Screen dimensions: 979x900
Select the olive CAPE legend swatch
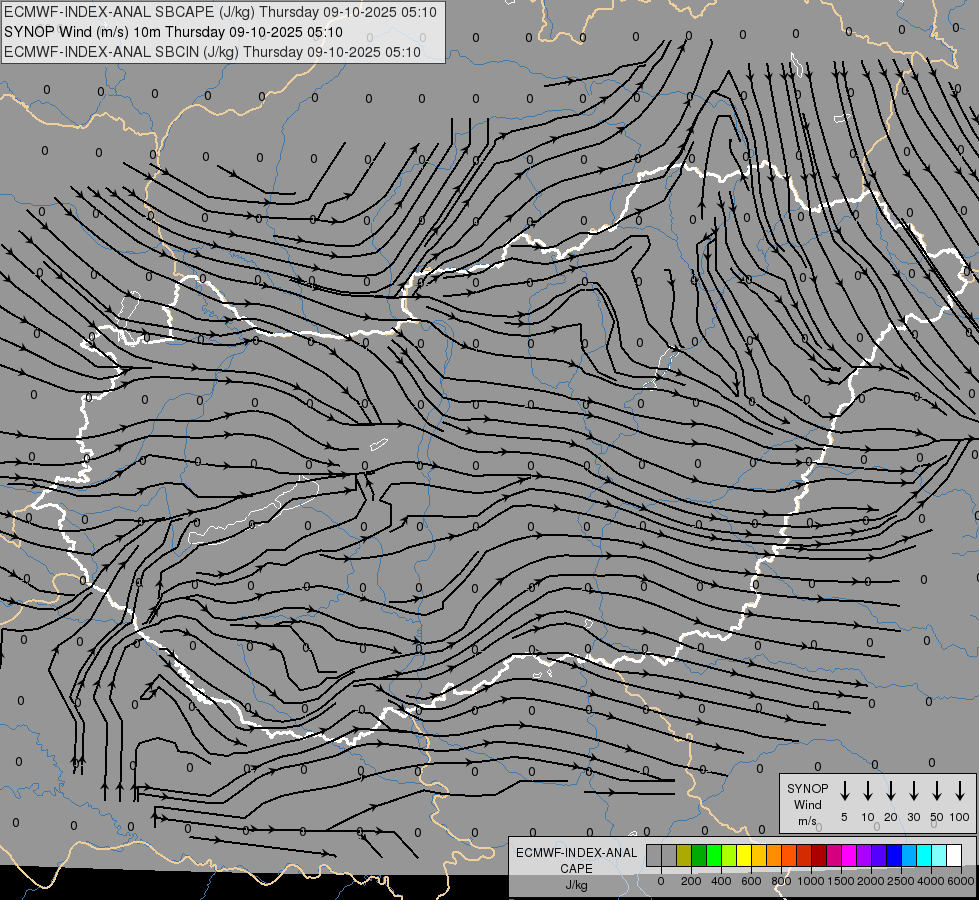(x=684, y=855)
